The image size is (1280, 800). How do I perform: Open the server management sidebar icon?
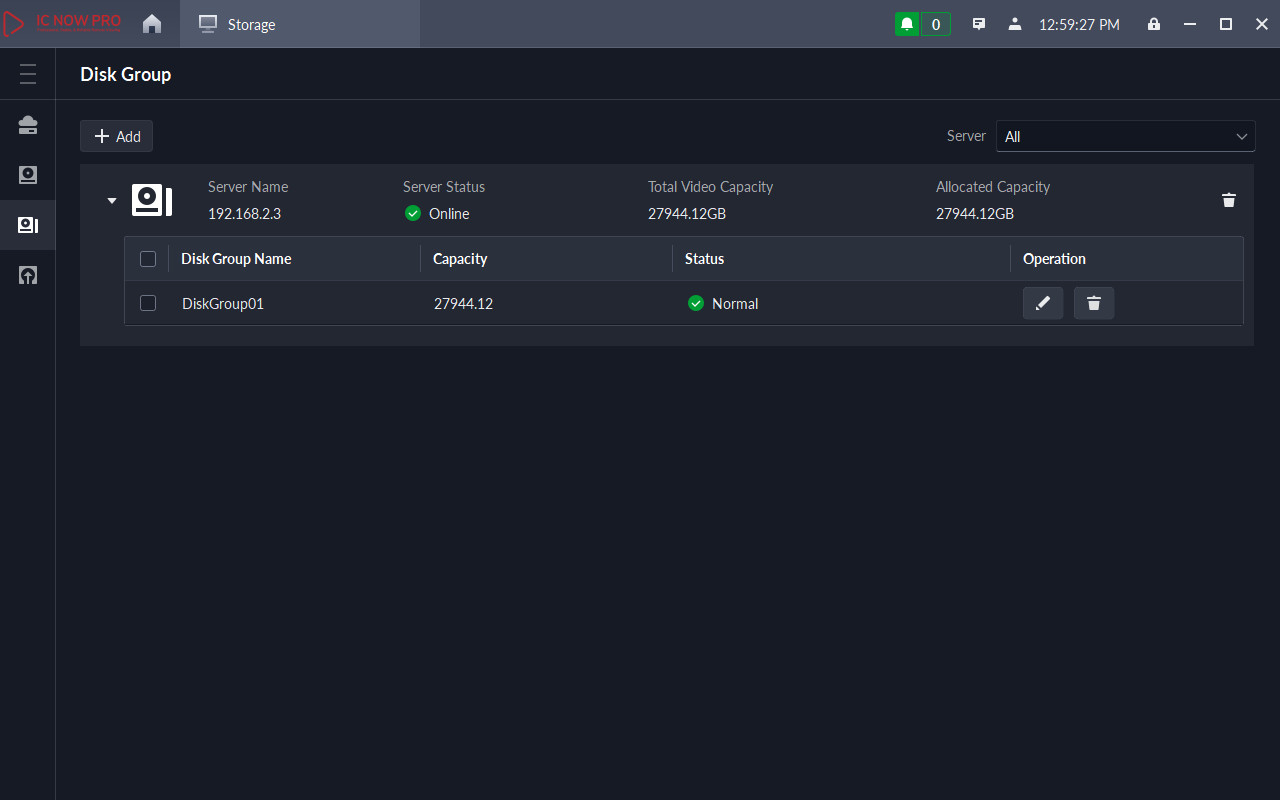pos(28,125)
